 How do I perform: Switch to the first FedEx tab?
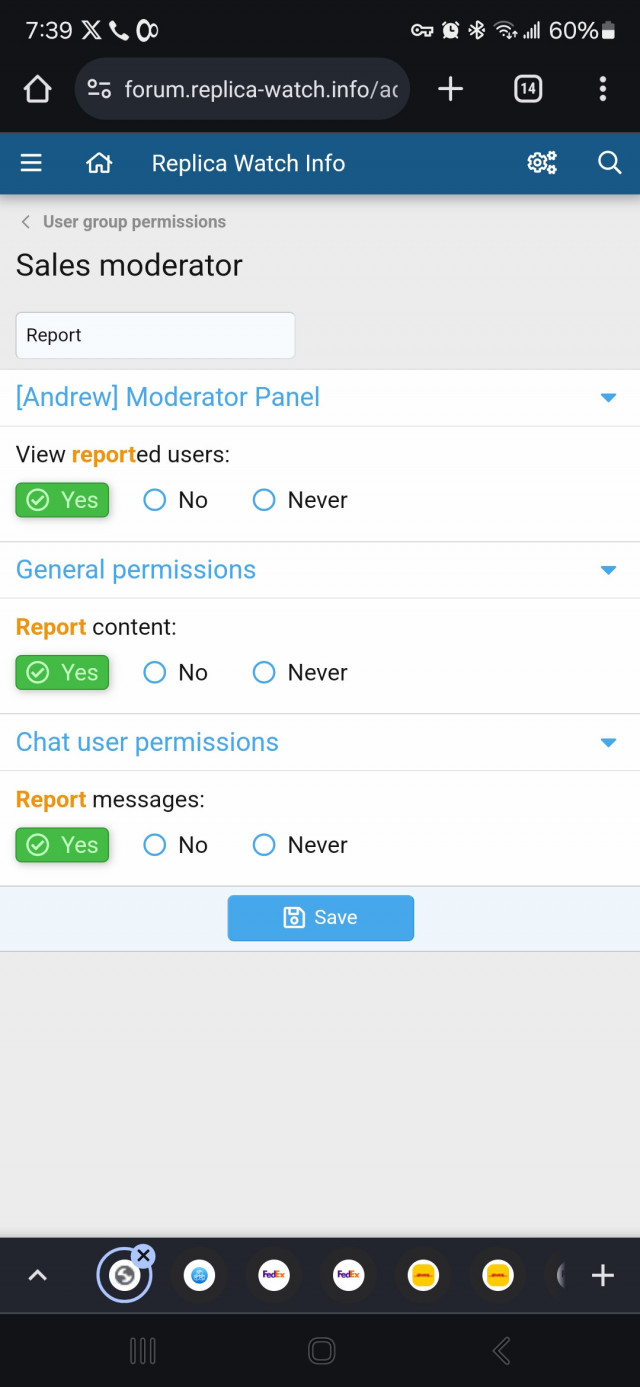point(274,1275)
